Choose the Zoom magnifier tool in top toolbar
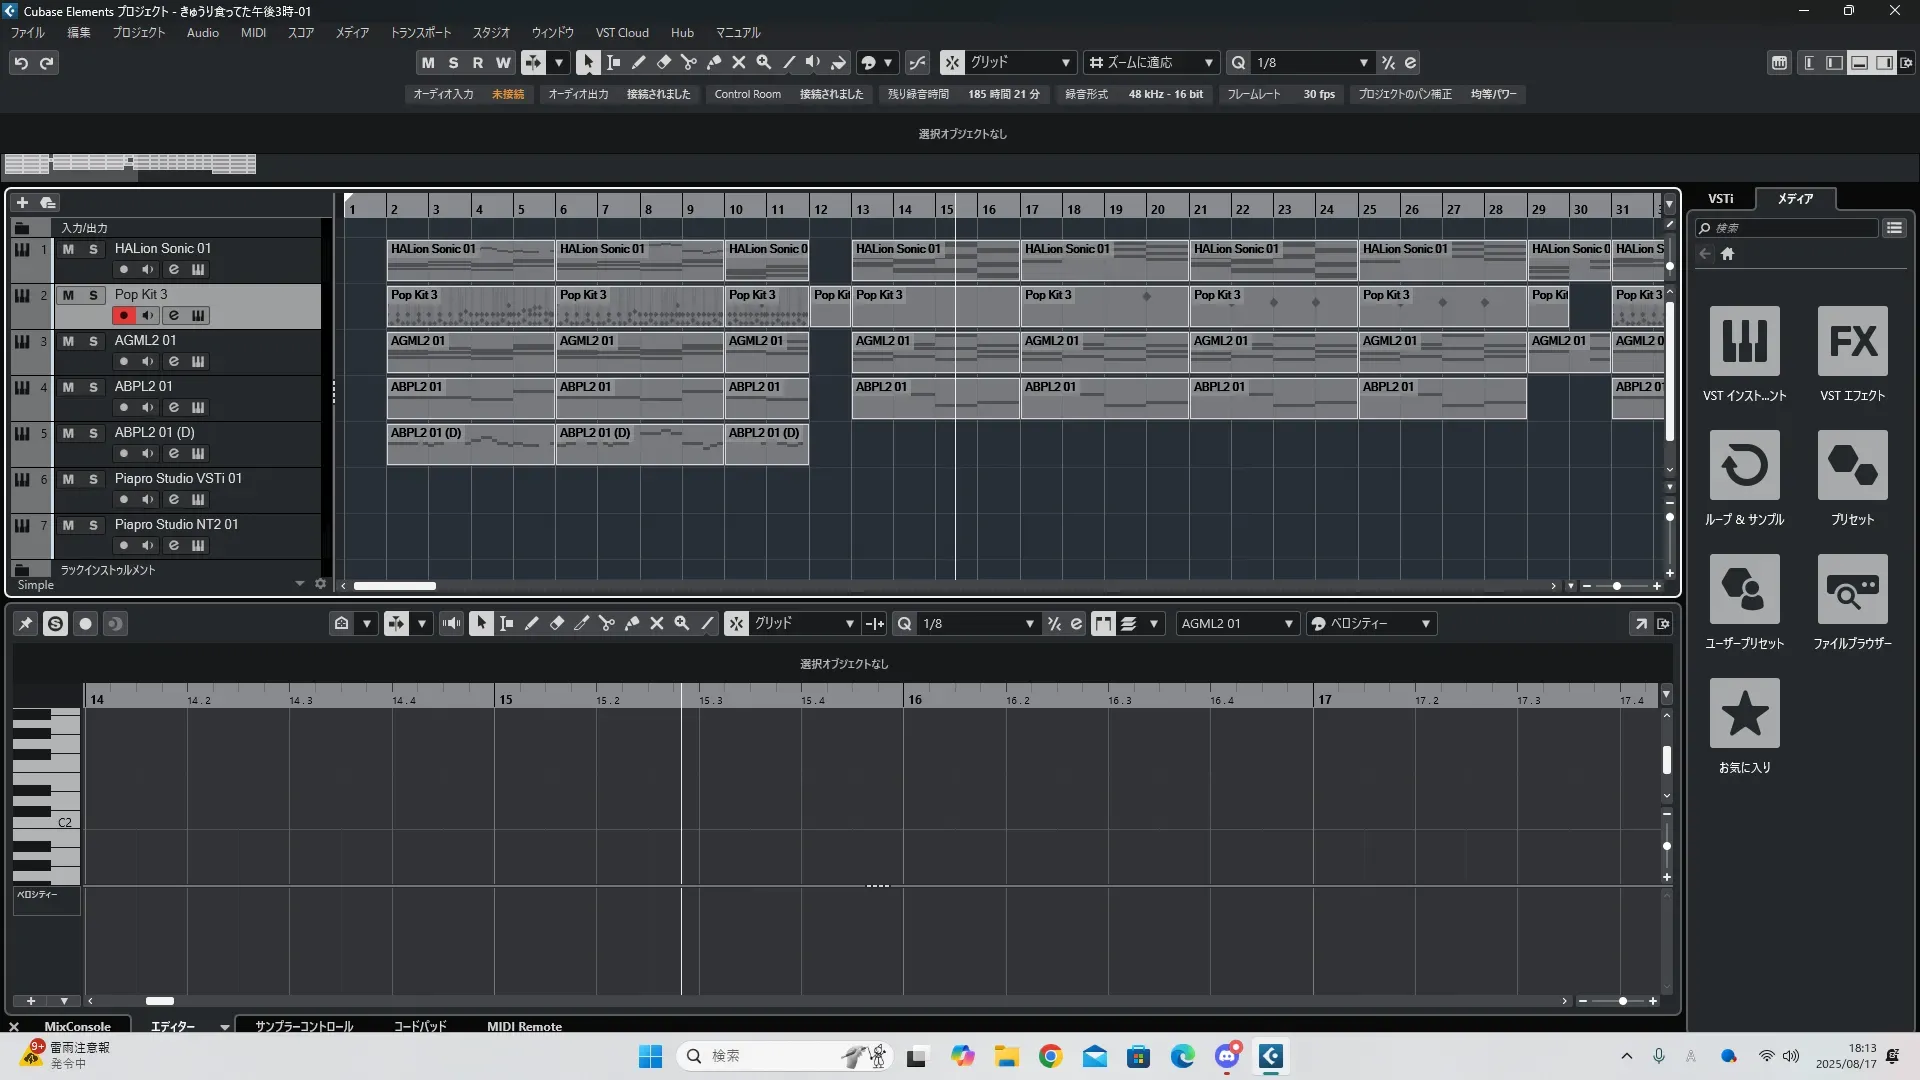Viewport: 1920px width, 1080px height. click(764, 62)
